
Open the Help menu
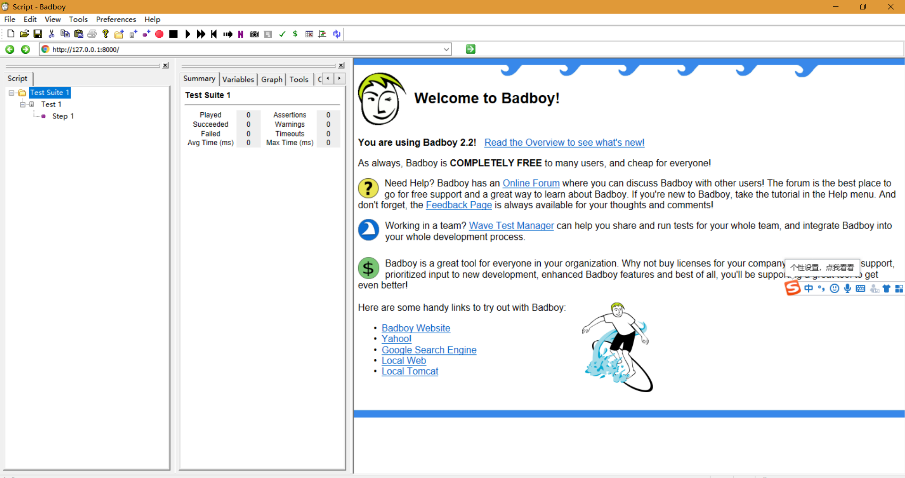[152, 19]
